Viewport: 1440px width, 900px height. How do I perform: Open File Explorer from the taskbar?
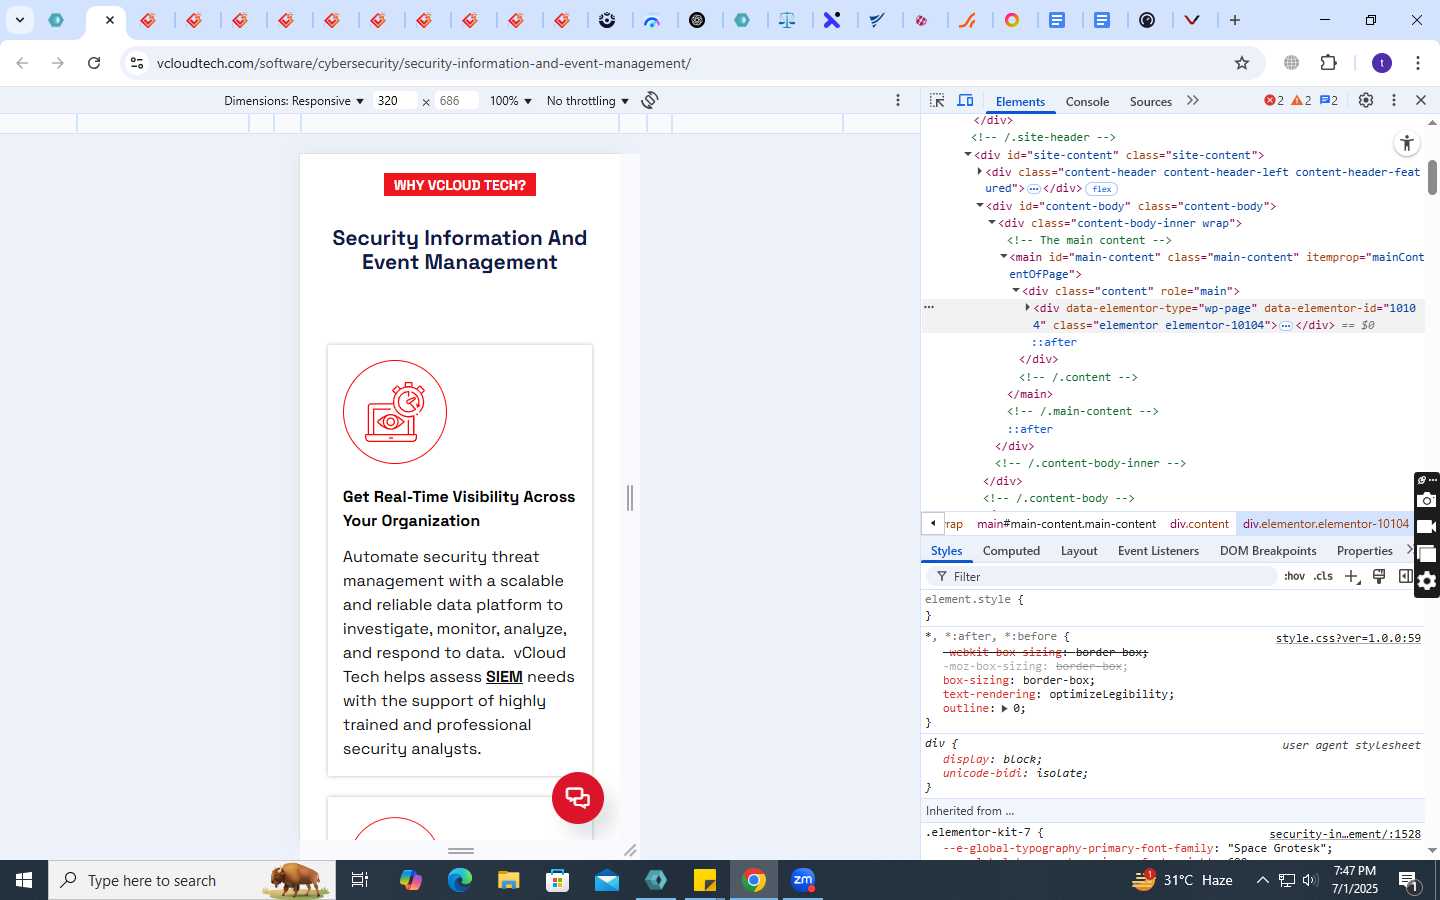pyautogui.click(x=509, y=880)
